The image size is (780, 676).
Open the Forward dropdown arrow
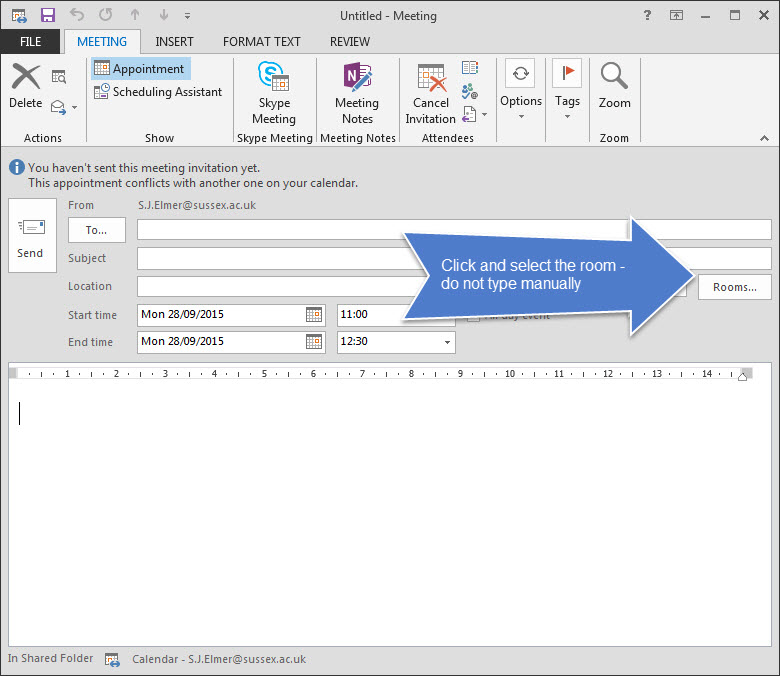pyautogui.click(x=75, y=107)
